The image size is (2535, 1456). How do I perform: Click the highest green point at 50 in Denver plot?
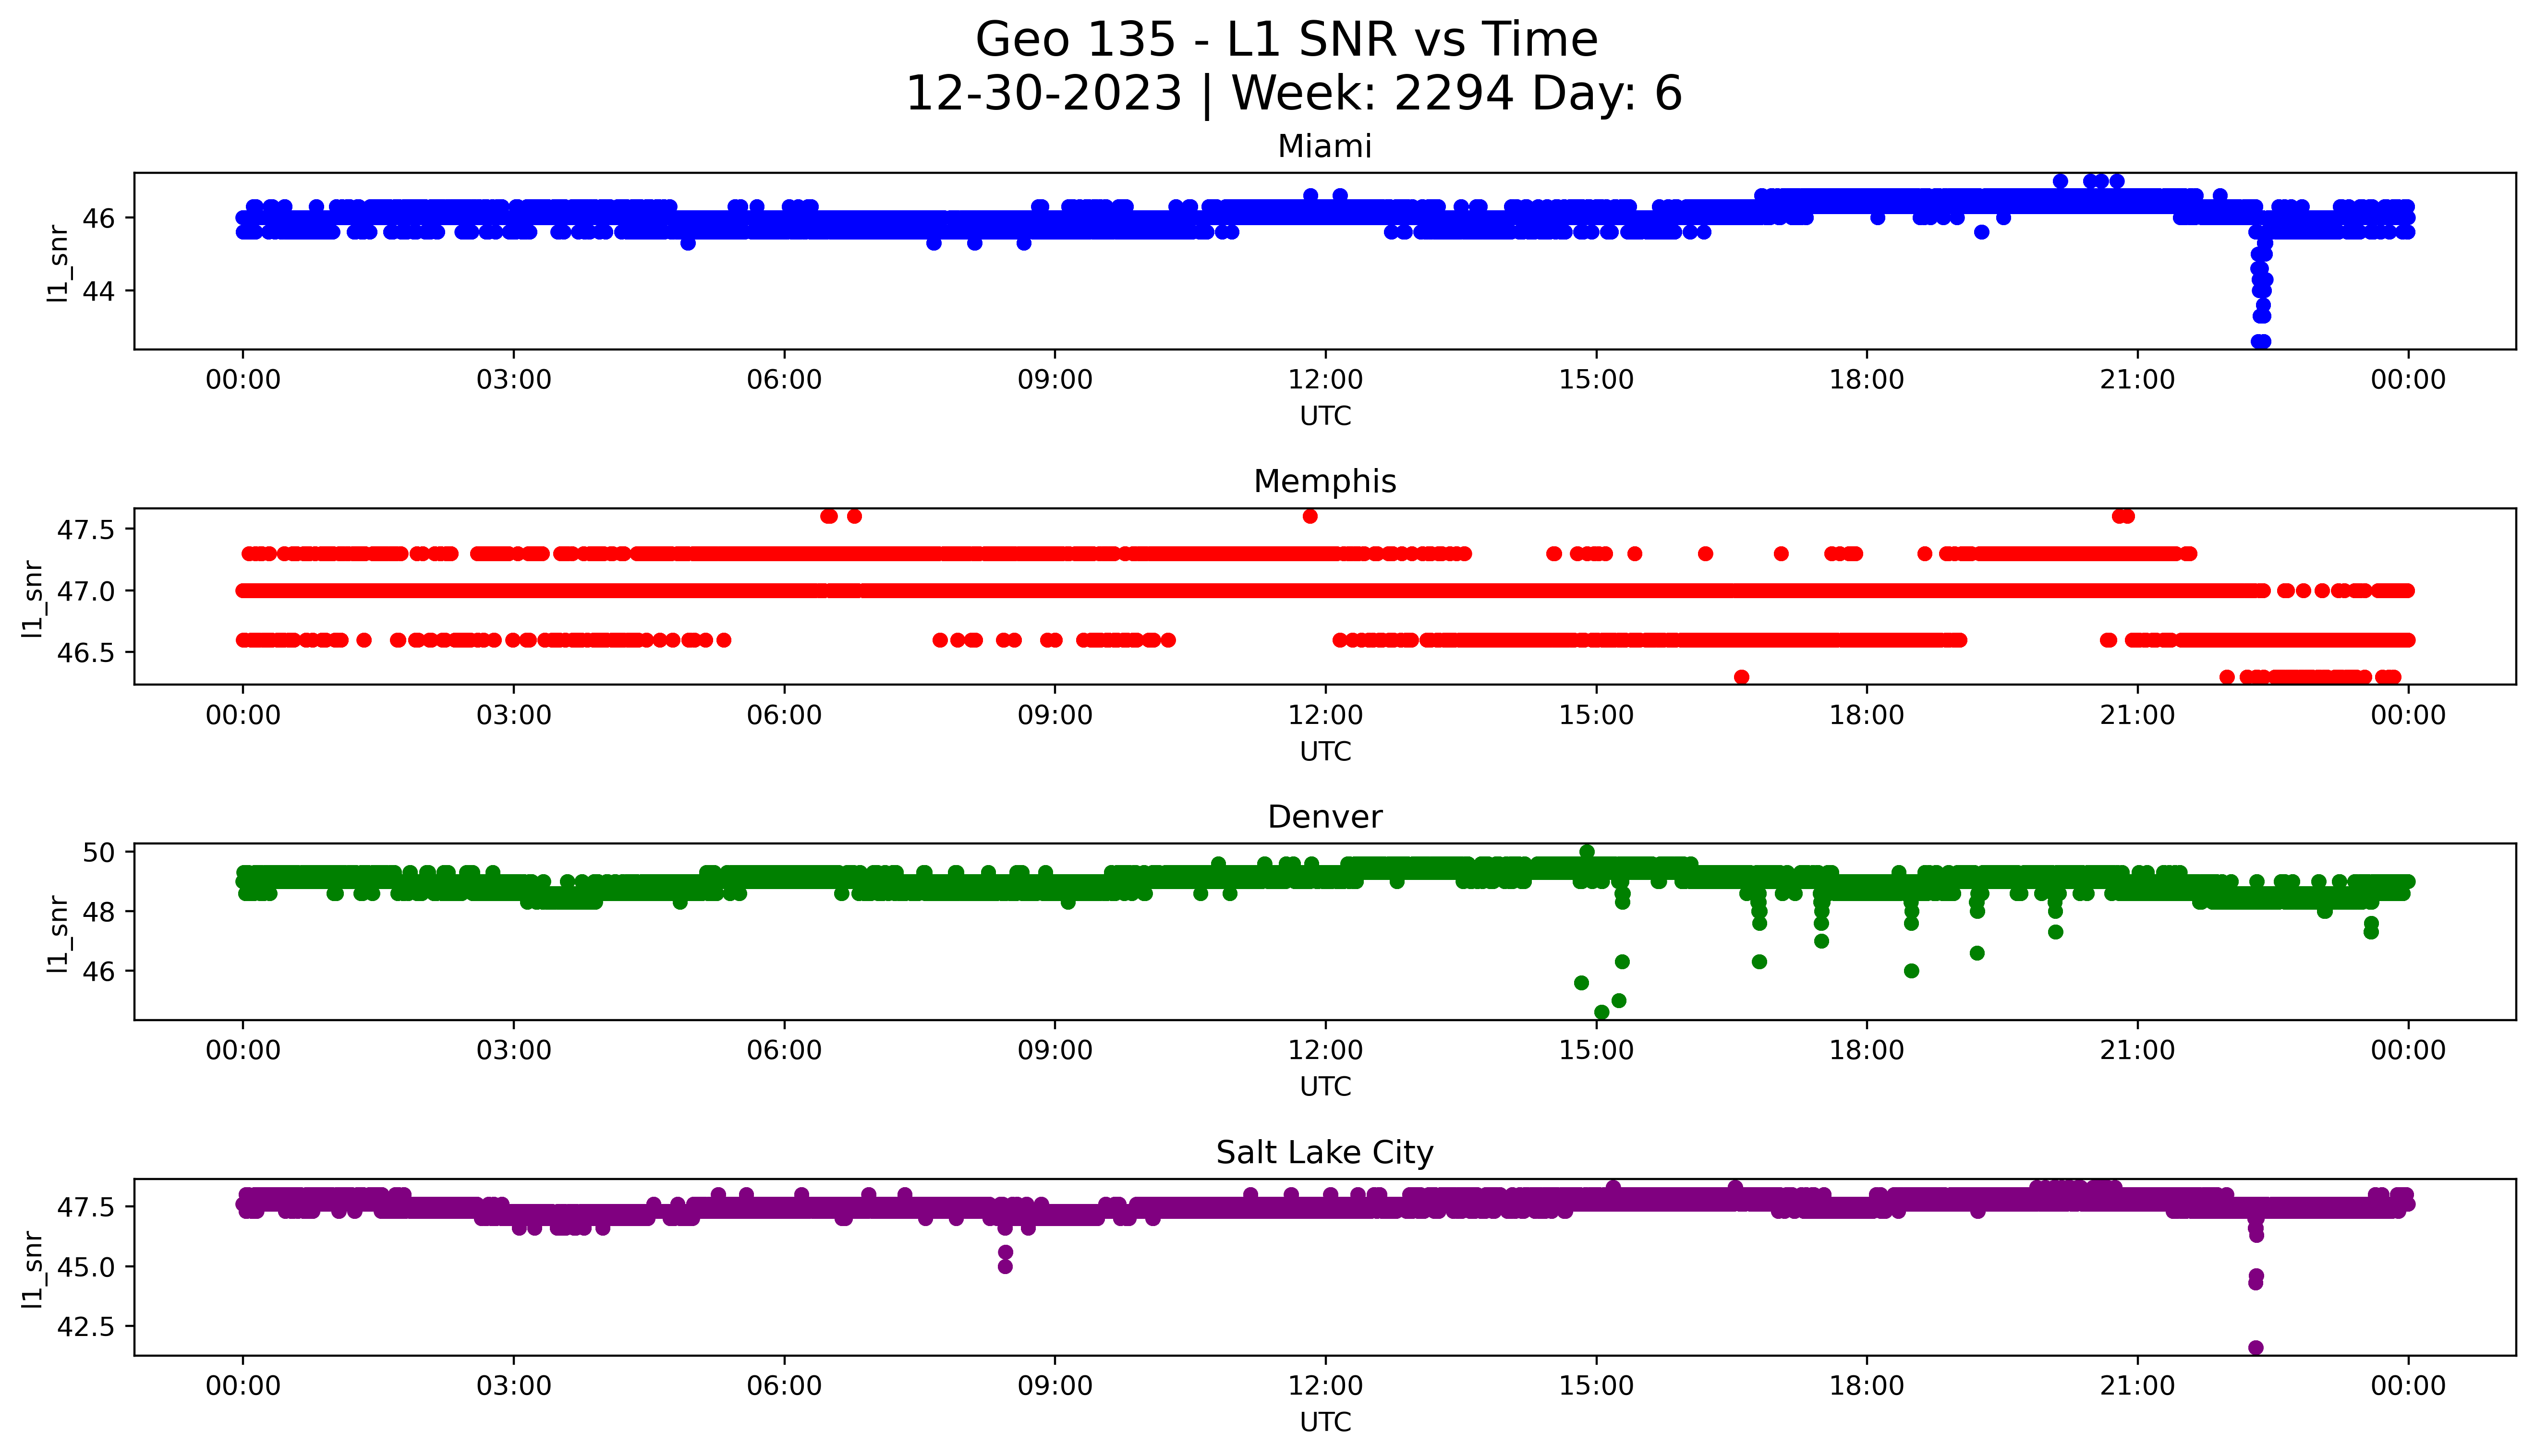1587,852
